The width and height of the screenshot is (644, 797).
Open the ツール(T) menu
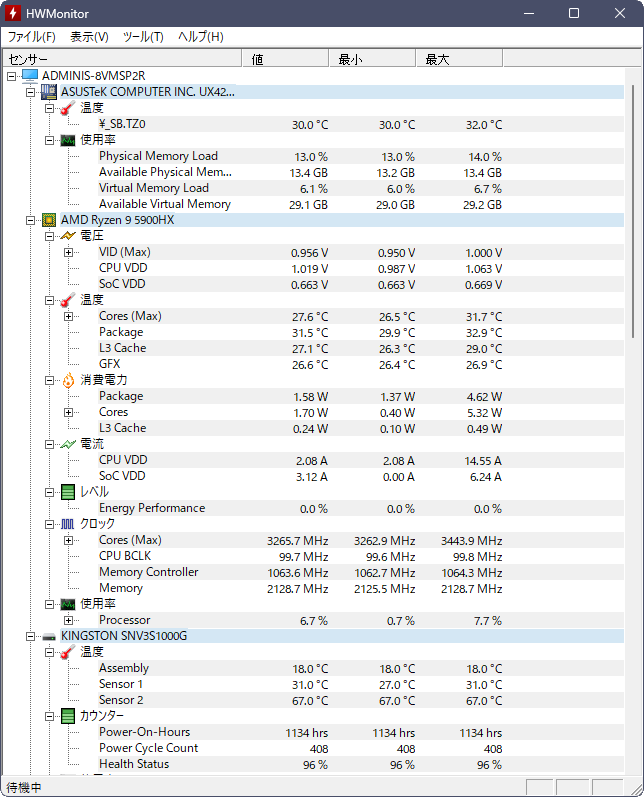click(x=143, y=37)
